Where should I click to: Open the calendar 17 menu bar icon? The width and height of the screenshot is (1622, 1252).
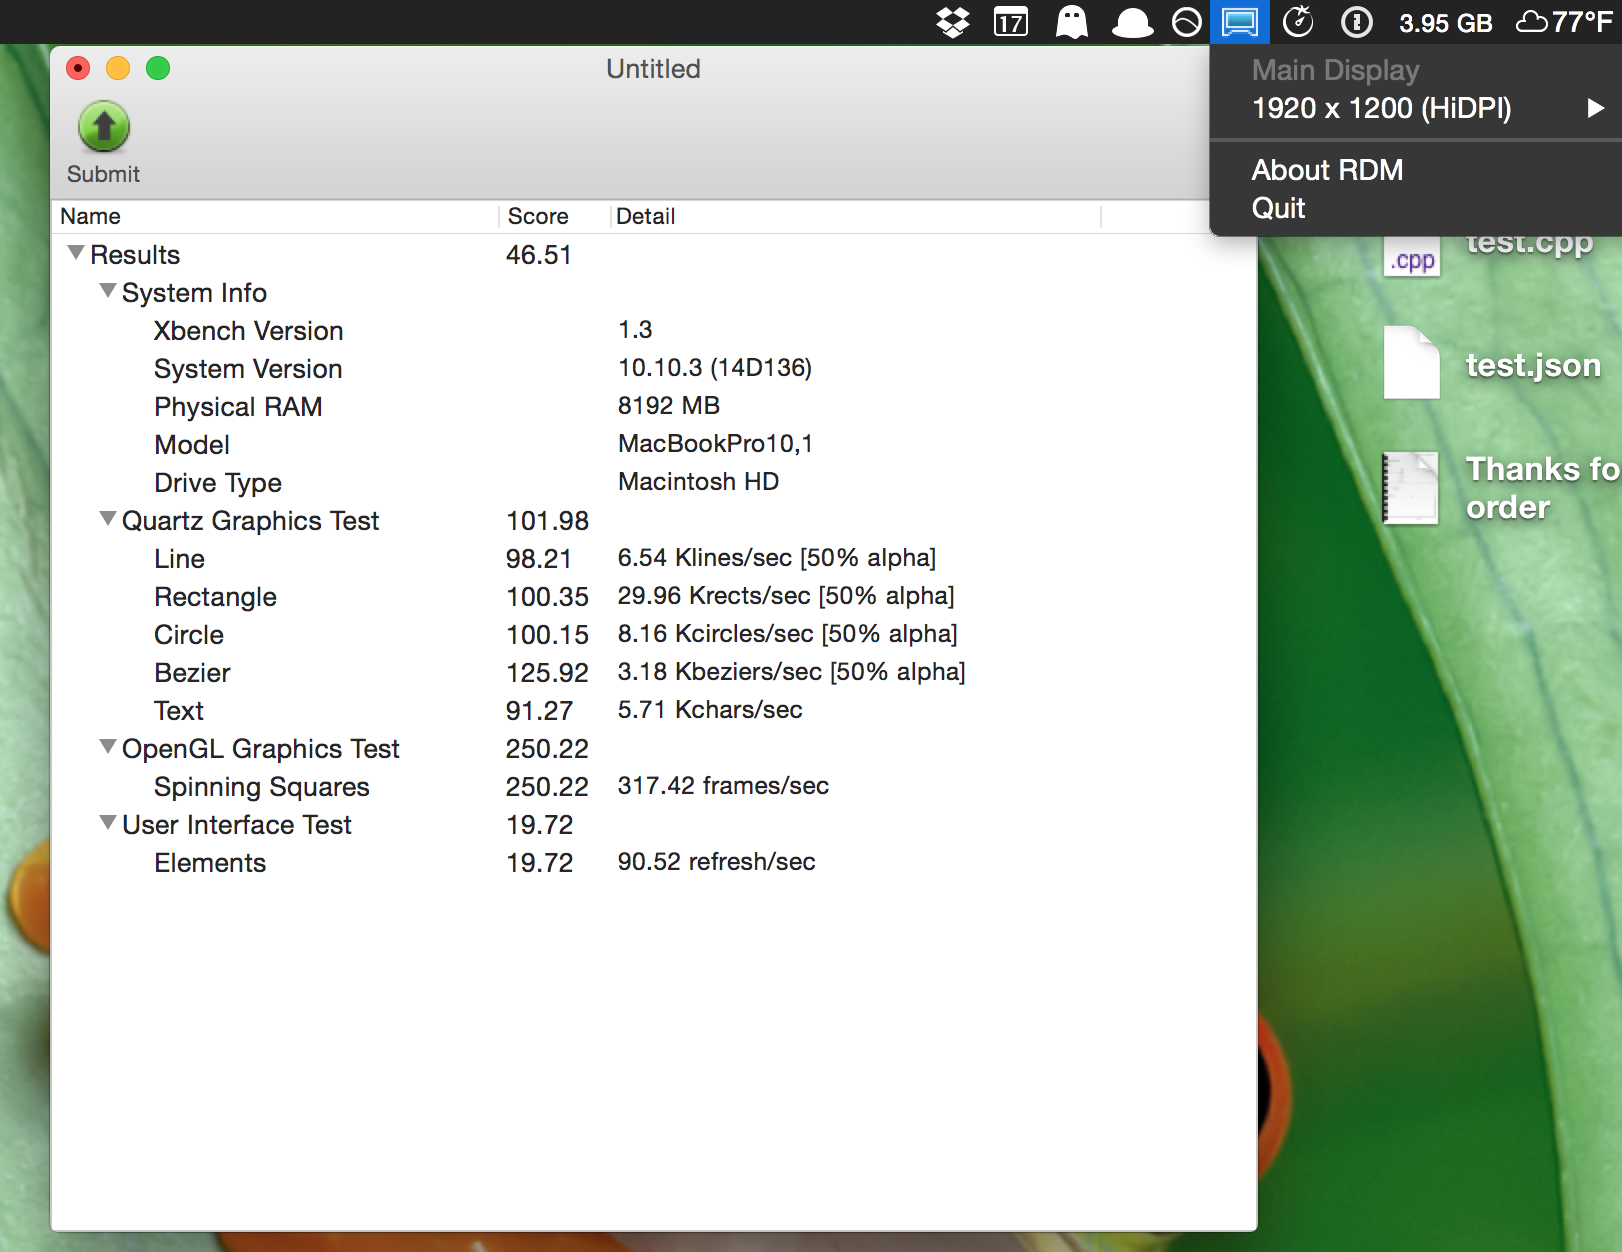click(x=1011, y=22)
